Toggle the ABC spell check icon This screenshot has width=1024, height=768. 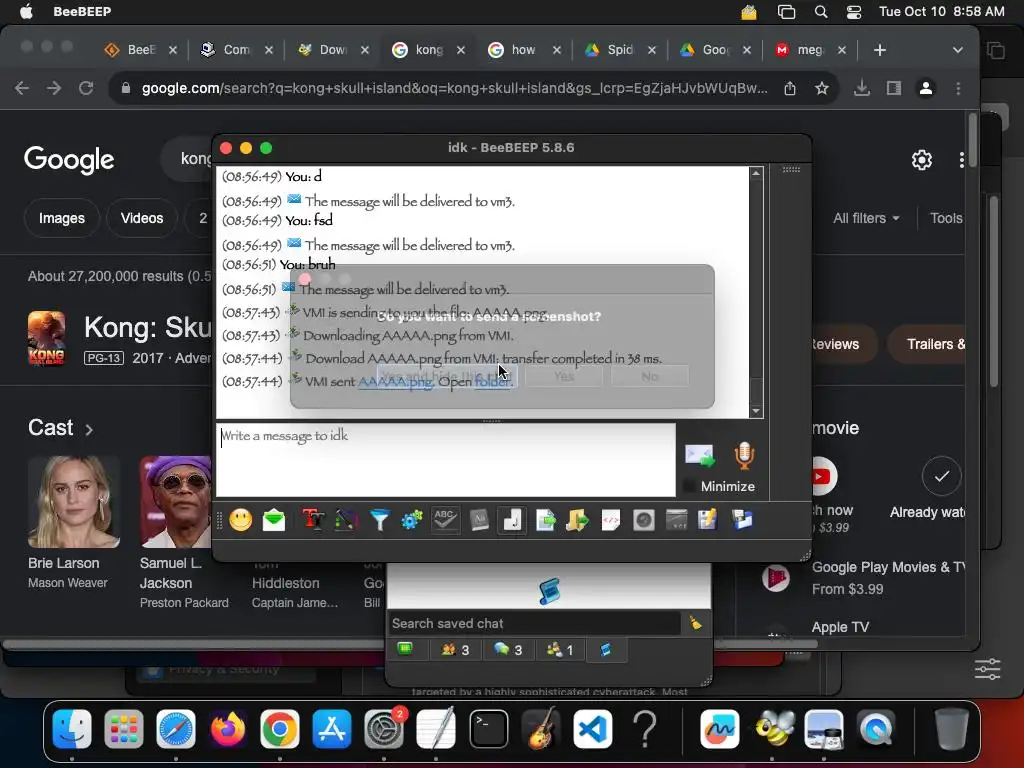[x=445, y=520]
